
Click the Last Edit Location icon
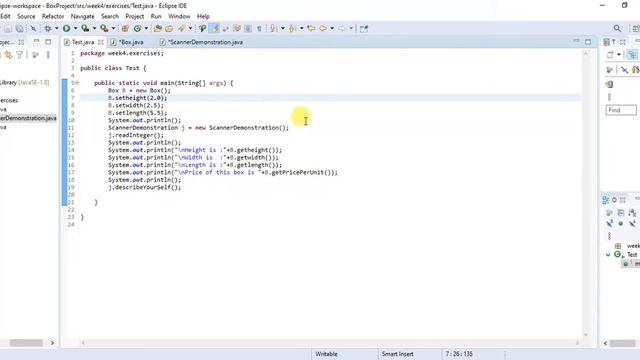click(311, 28)
